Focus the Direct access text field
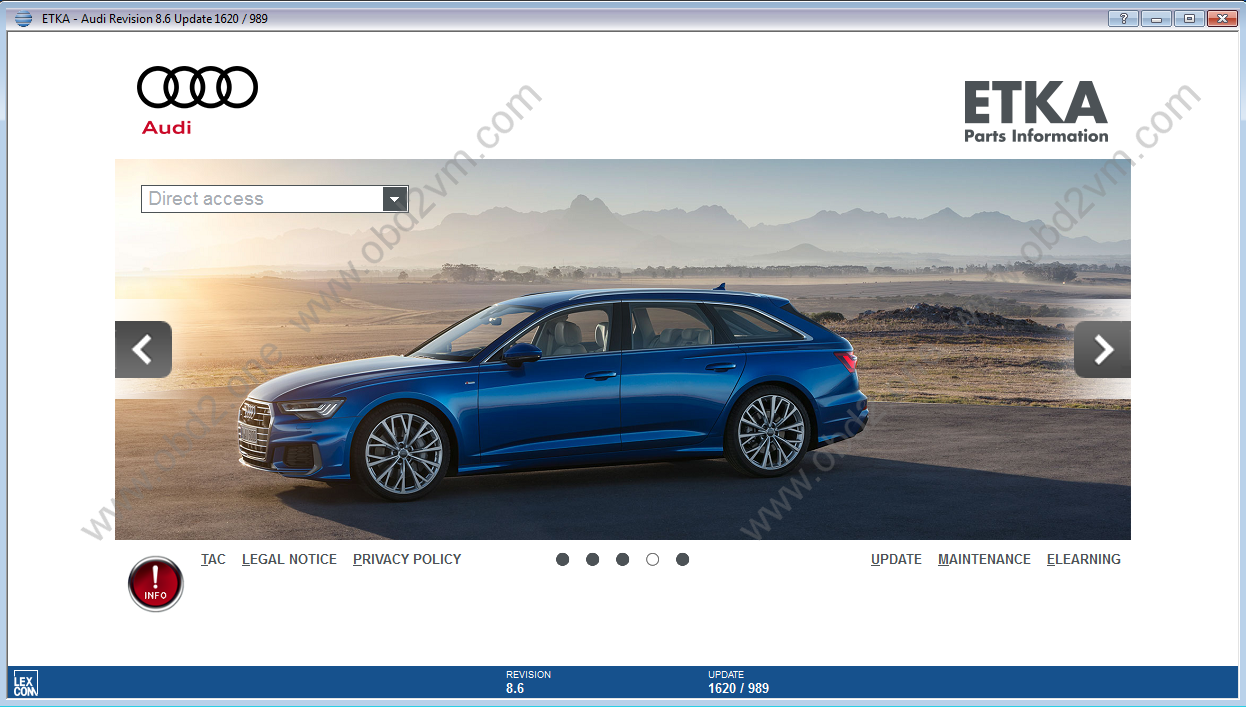This screenshot has width=1246, height=707. click(x=262, y=199)
